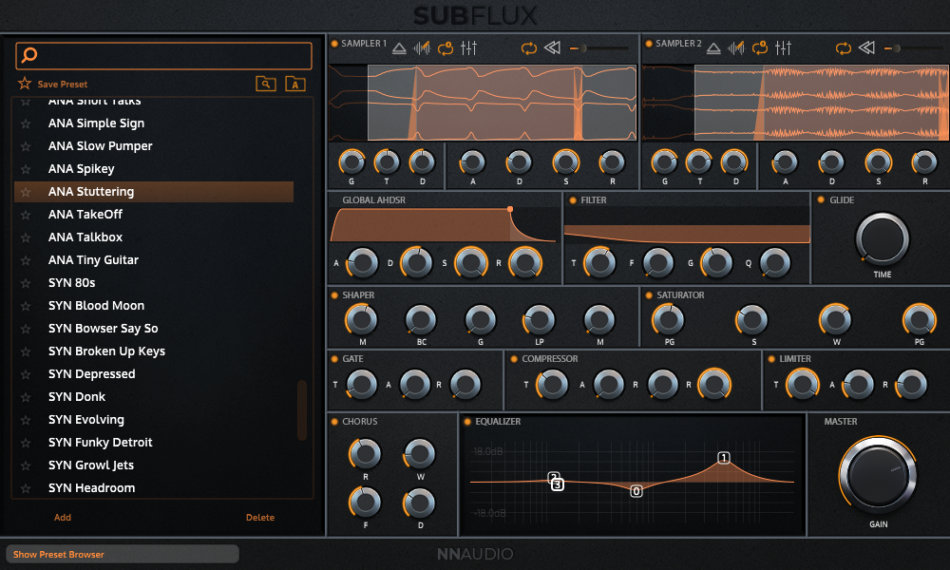Open Sampler 1 mixer sliders icon
The width and height of the screenshot is (950, 570).
coord(468,47)
